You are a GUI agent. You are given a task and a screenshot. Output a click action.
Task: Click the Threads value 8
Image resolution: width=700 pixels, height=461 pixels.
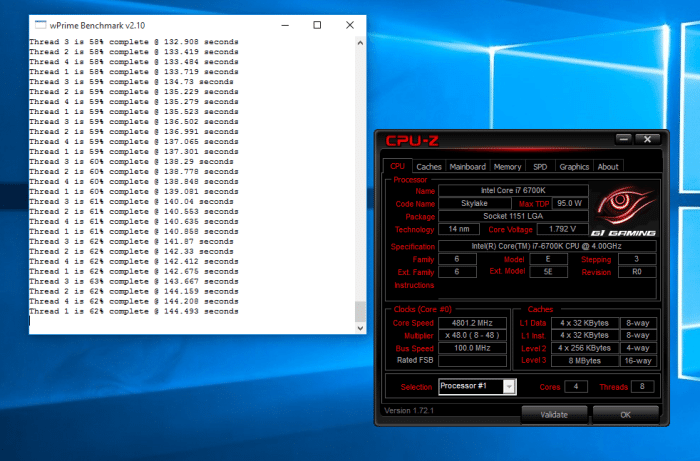click(642, 387)
